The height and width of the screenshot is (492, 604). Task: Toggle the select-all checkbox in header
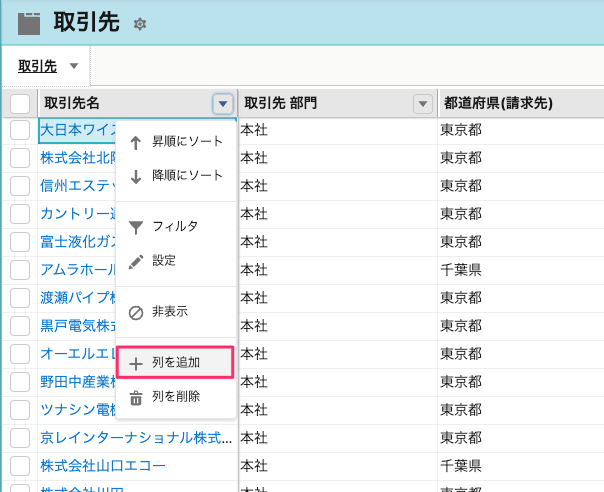[x=20, y=104]
